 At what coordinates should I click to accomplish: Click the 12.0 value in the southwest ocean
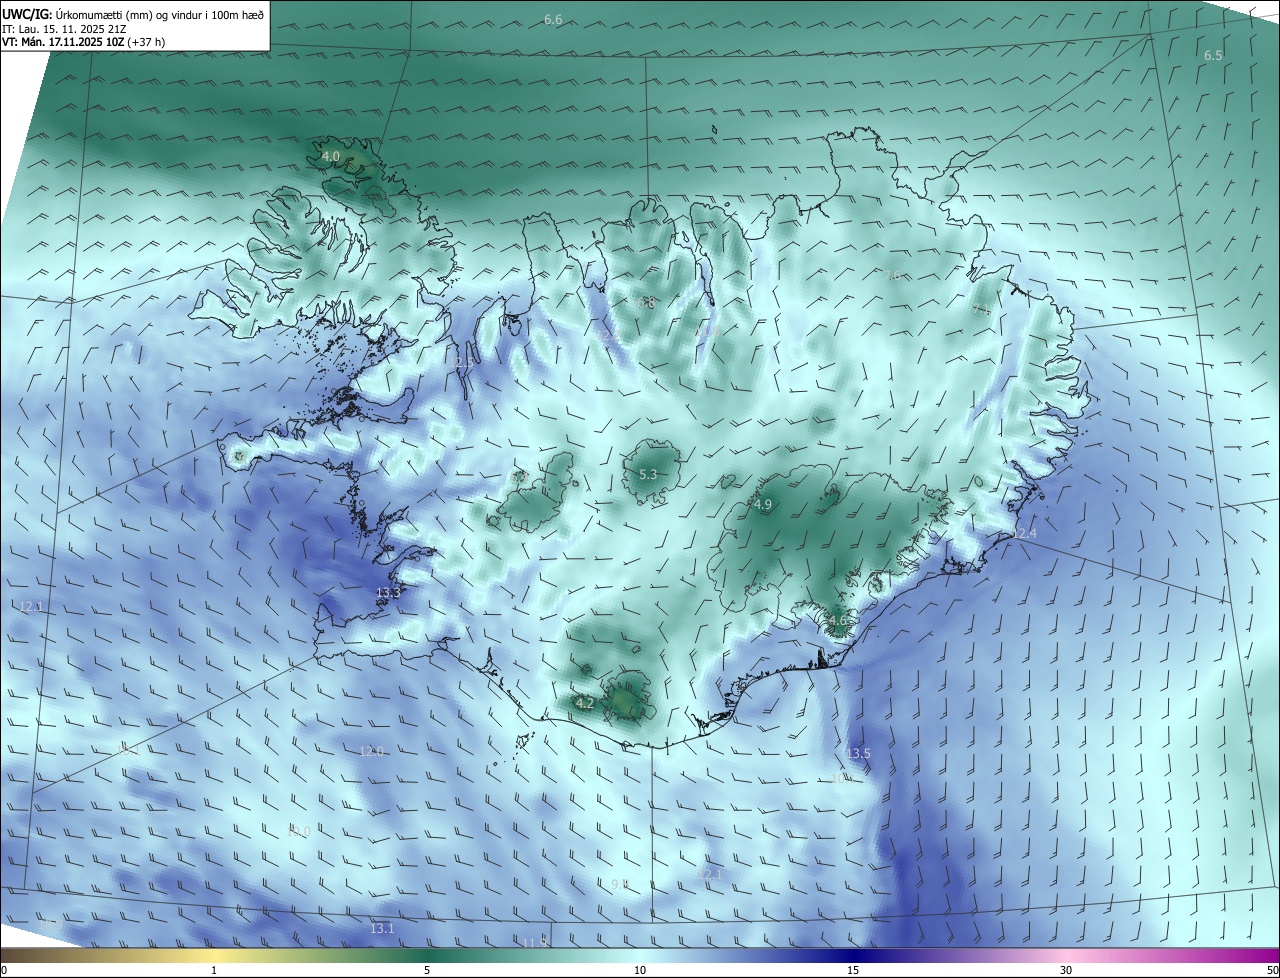click(371, 751)
